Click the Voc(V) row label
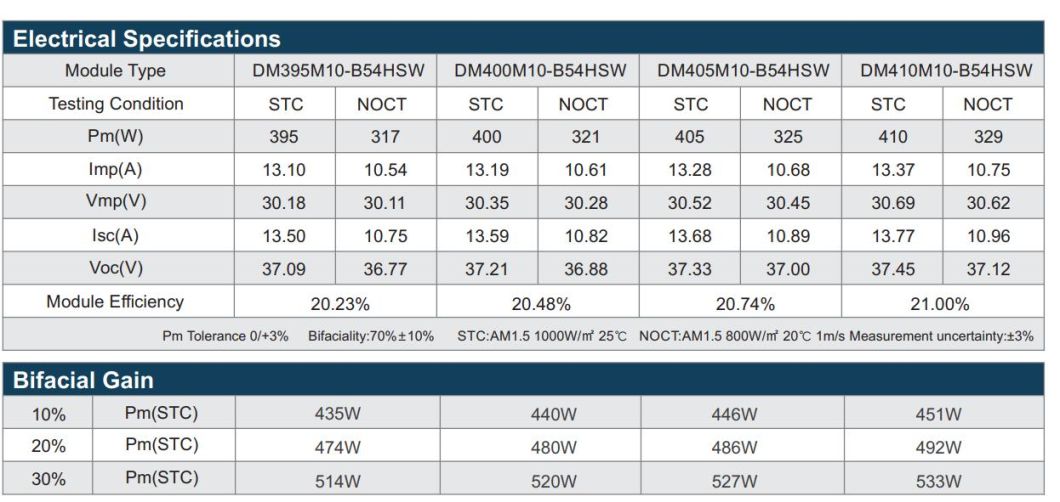The image size is (1060, 502). point(116,268)
